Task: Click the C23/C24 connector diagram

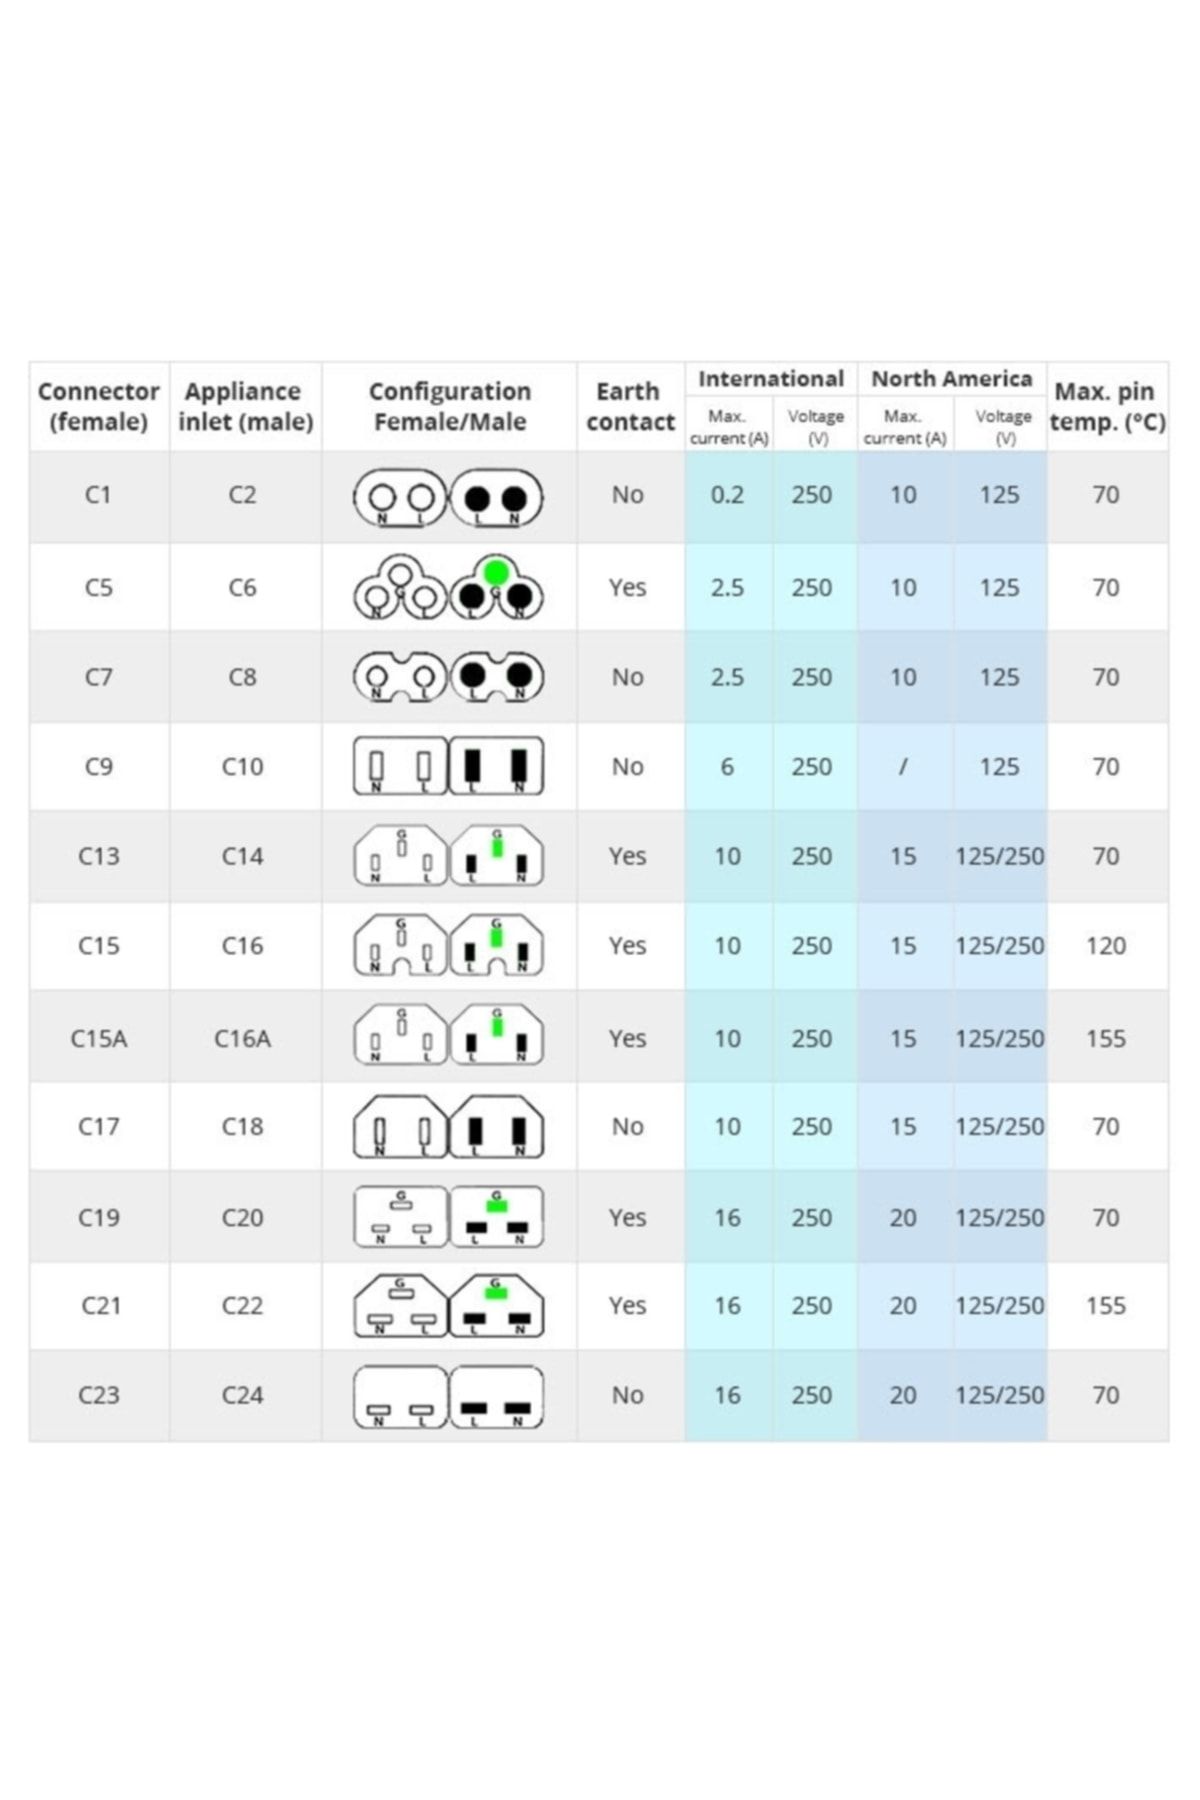Action: click(x=448, y=1396)
